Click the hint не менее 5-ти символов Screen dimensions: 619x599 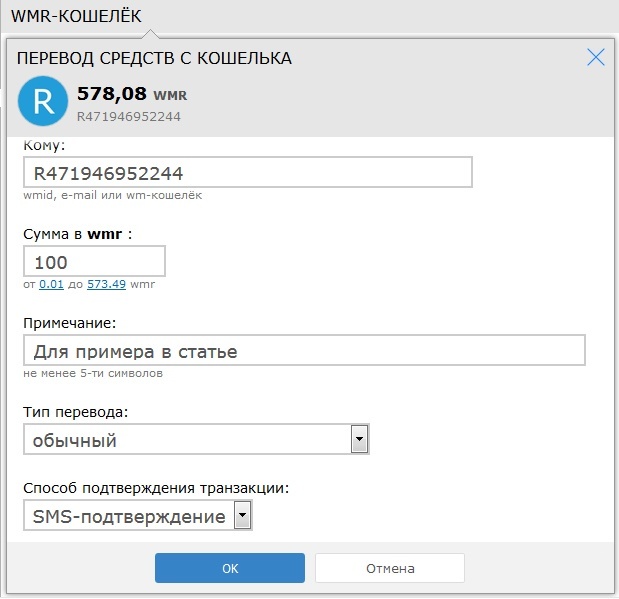[93, 373]
